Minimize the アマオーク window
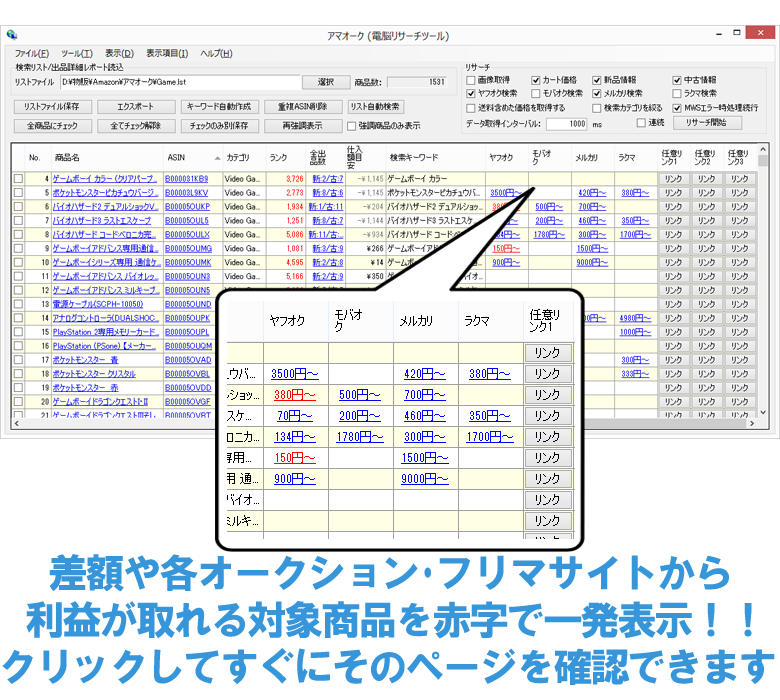Image resolution: width=780 pixels, height=700 pixels. 719,33
